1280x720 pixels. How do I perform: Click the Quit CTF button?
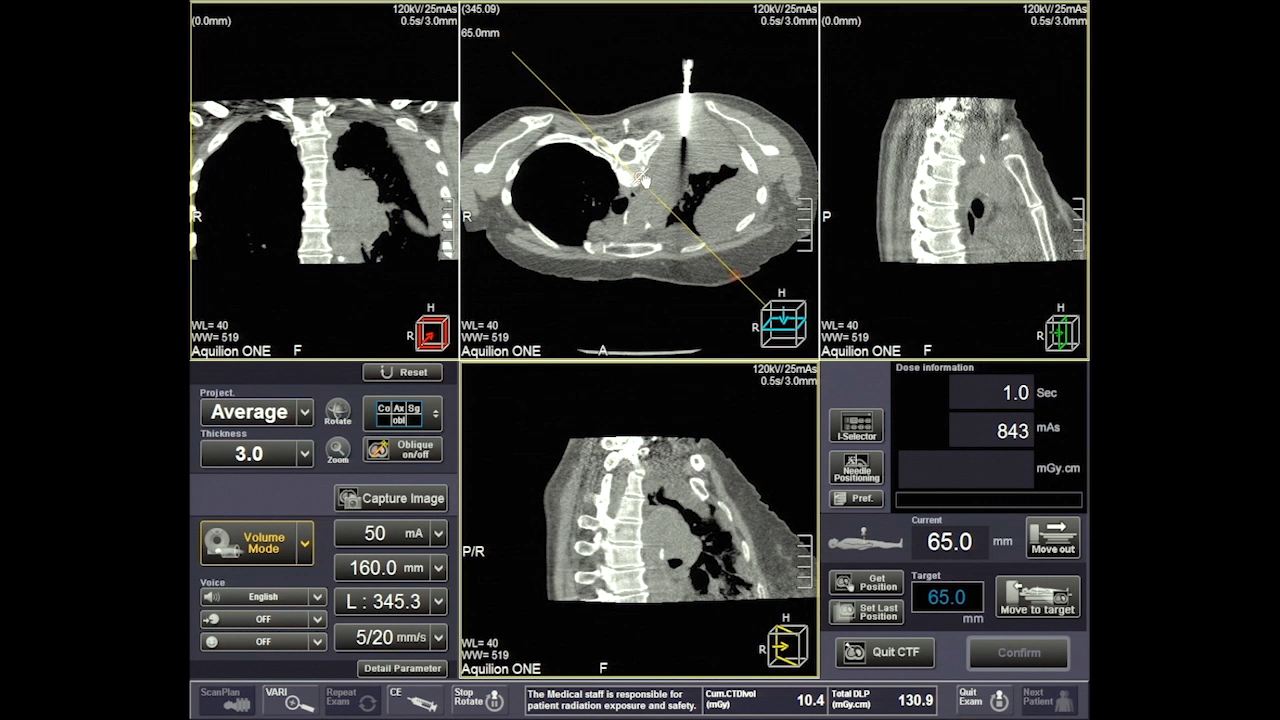click(x=885, y=652)
